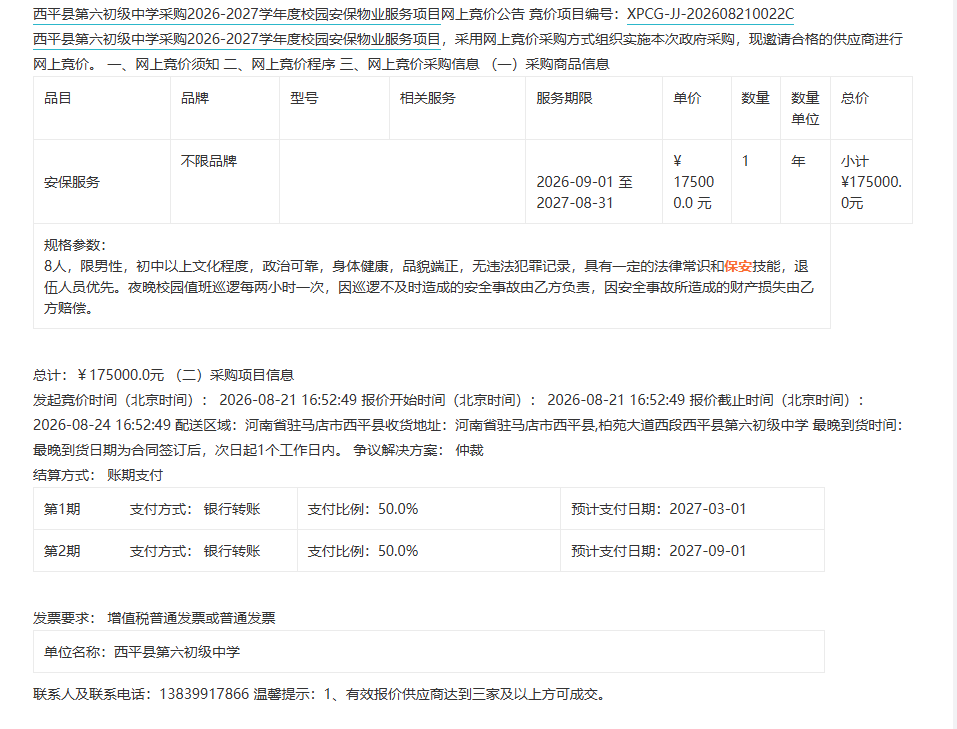957x729 pixels.
Task: Click estimated payment date 2027-09-01
Action: click(707, 551)
